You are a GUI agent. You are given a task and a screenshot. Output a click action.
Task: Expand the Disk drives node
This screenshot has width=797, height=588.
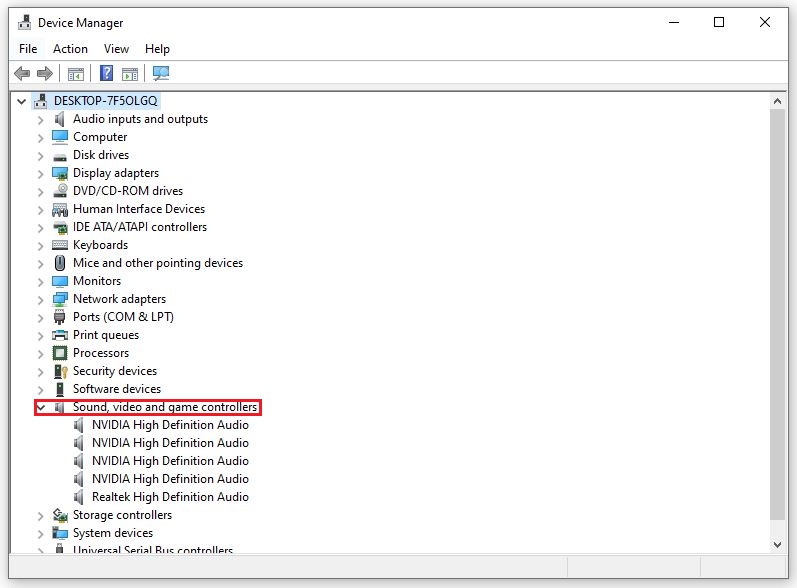tap(41, 156)
